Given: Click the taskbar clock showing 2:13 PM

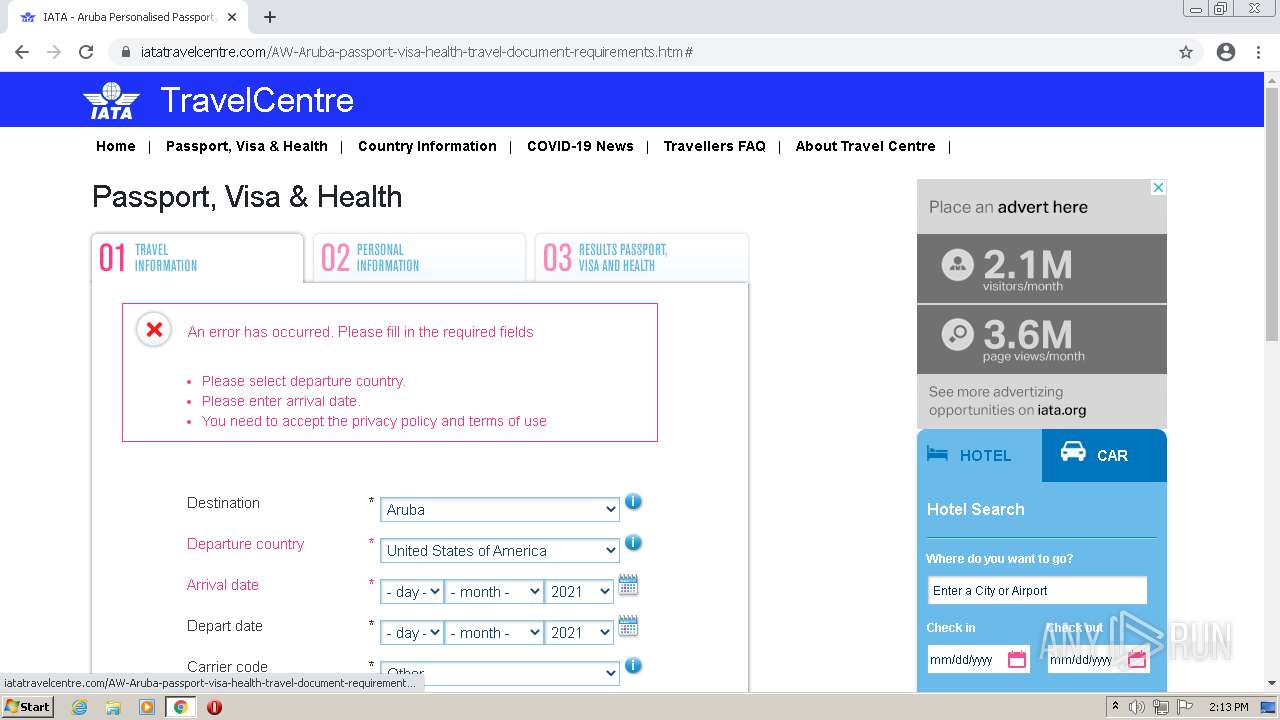Looking at the screenshot, I should (1228, 707).
